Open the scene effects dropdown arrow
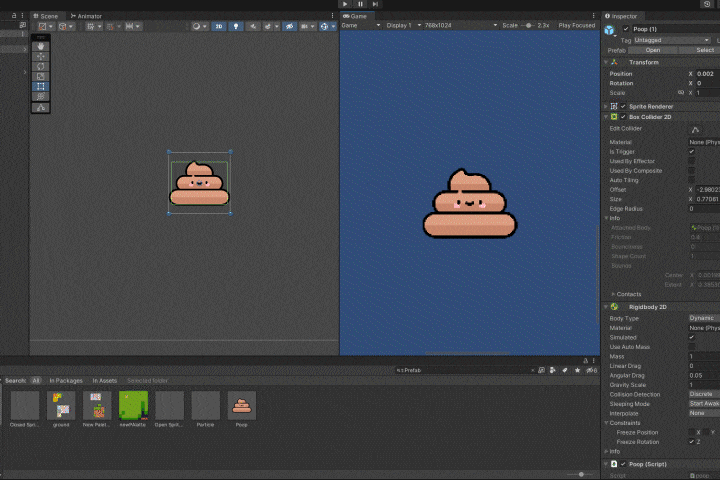 tap(276, 27)
